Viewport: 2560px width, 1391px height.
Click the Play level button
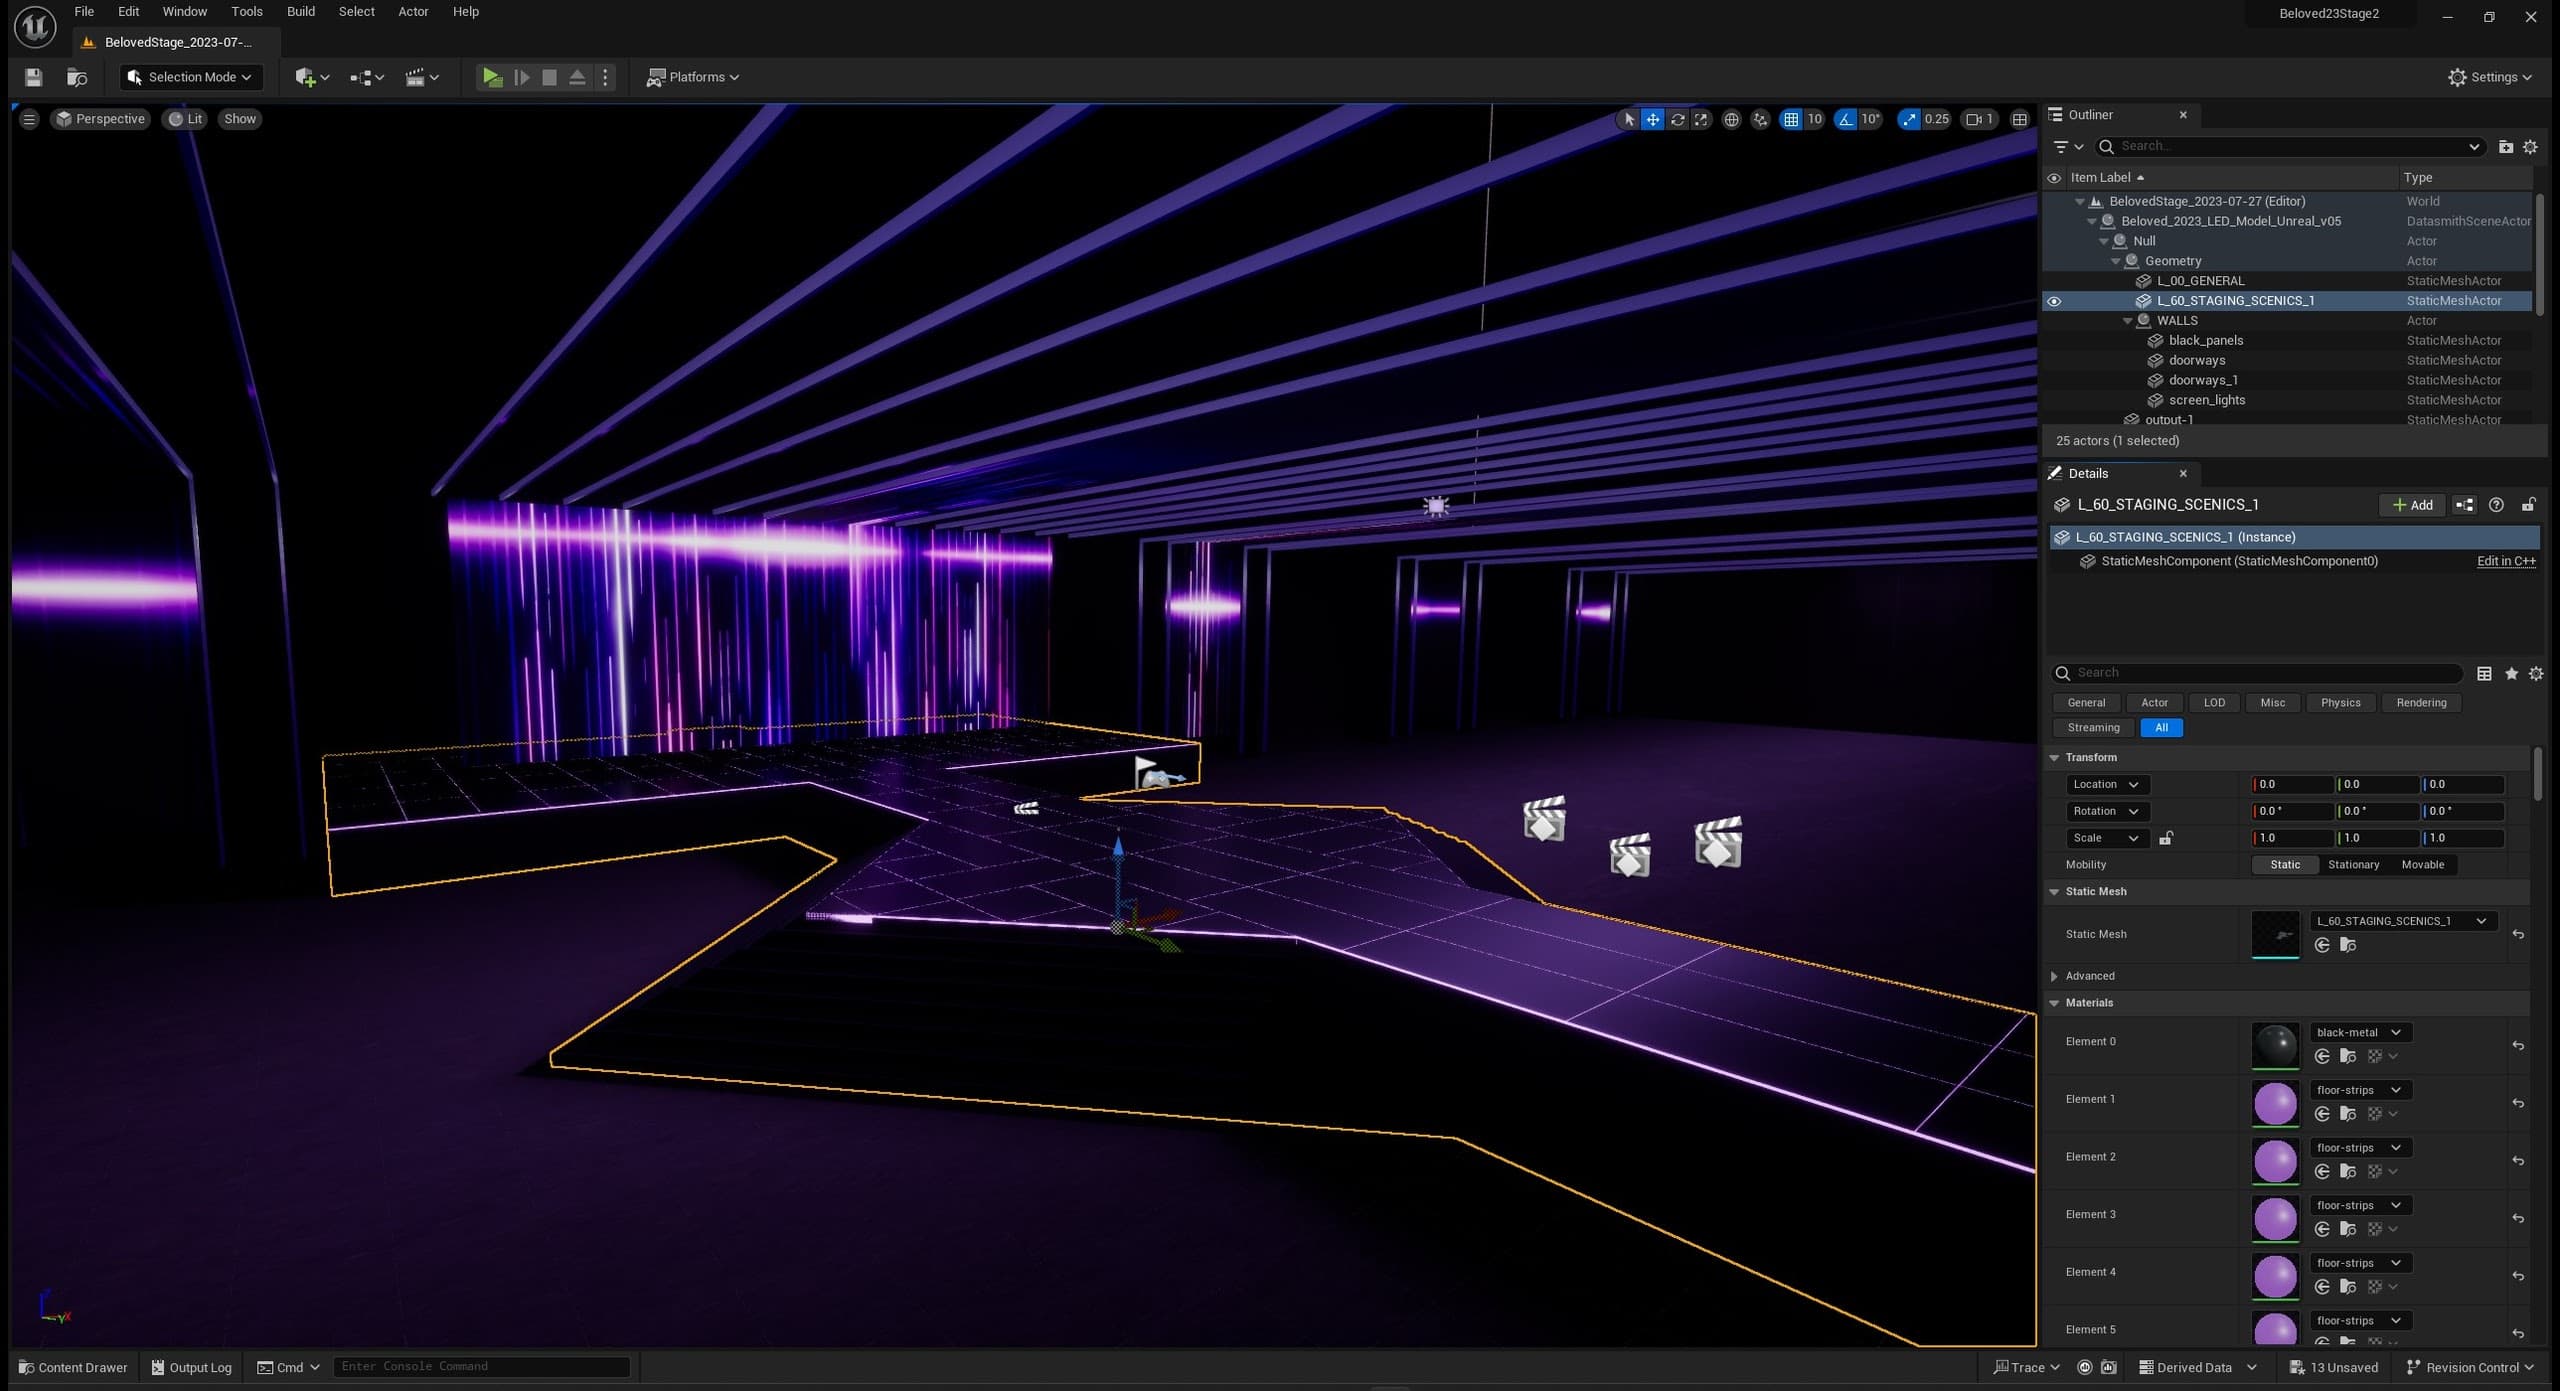(x=491, y=77)
